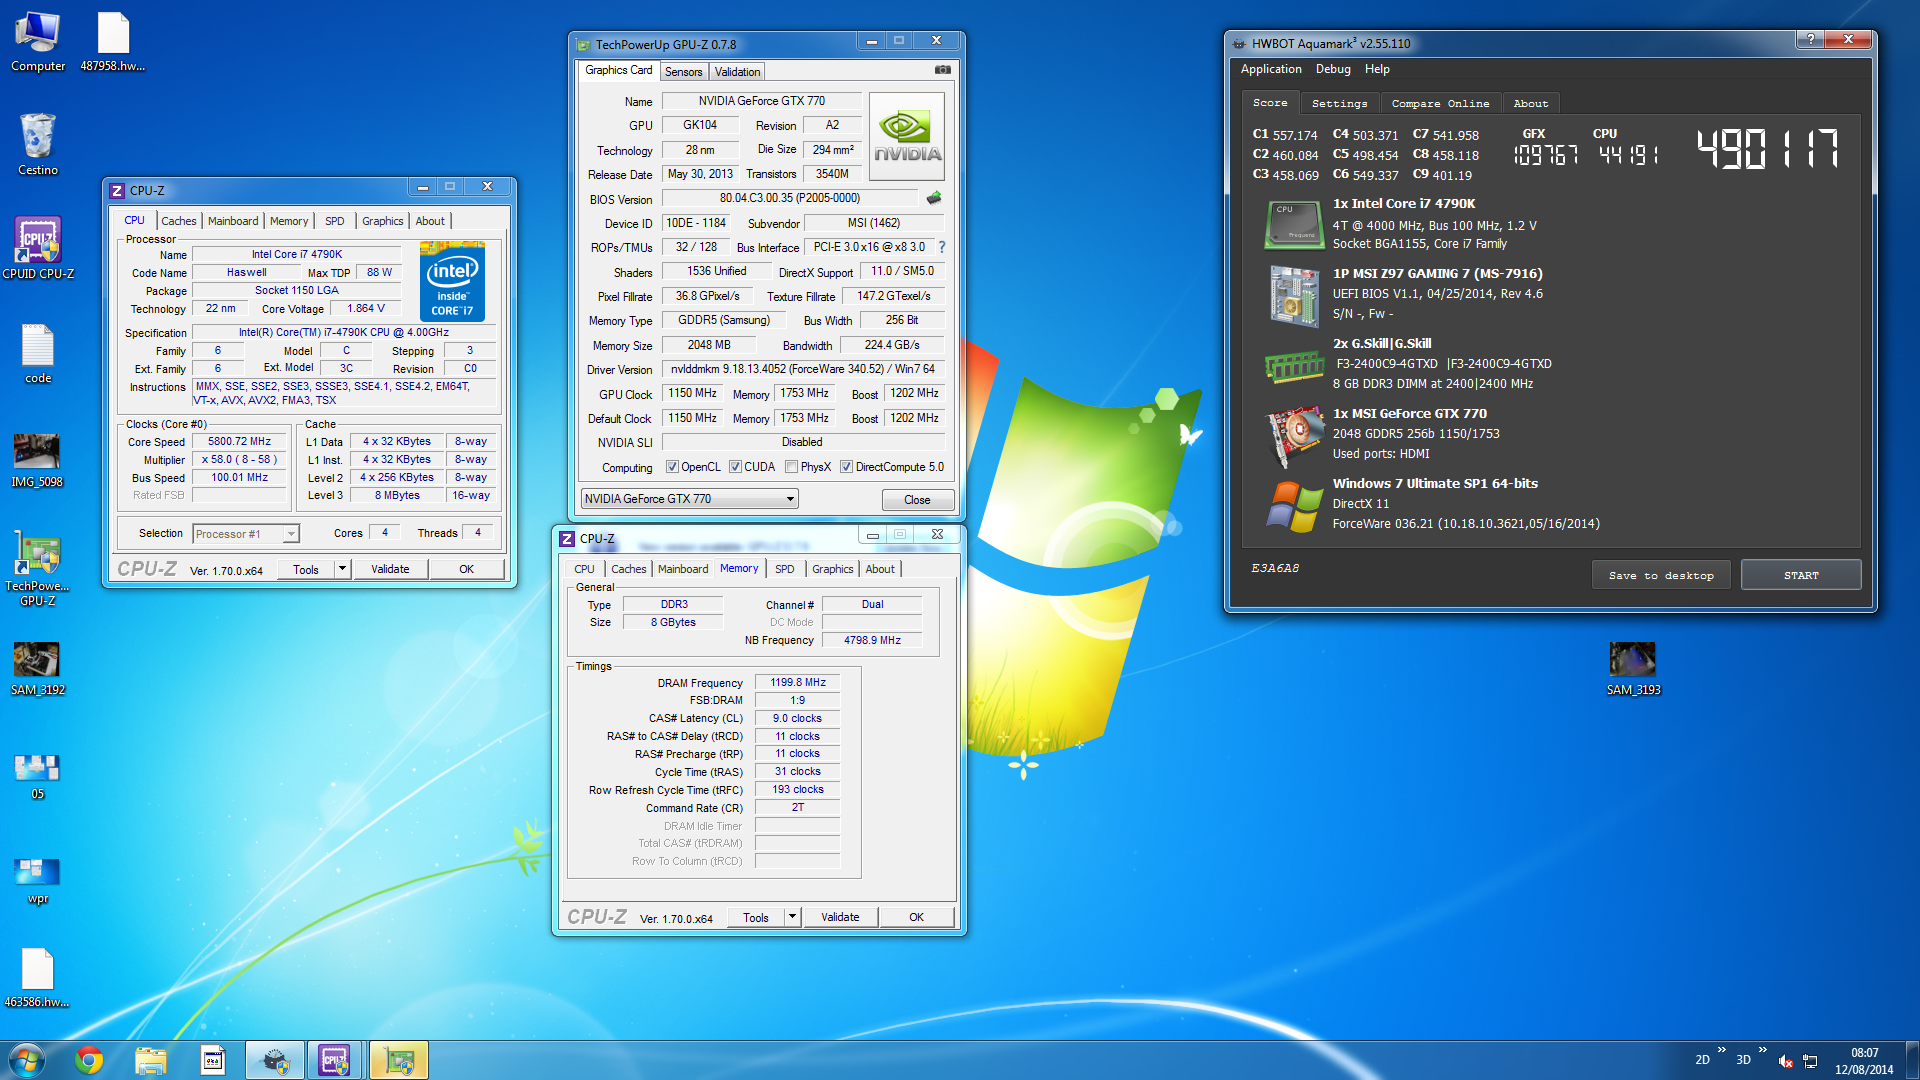Click the RAM module icon in Aquamark
1920x1080 pixels.
click(x=1294, y=367)
